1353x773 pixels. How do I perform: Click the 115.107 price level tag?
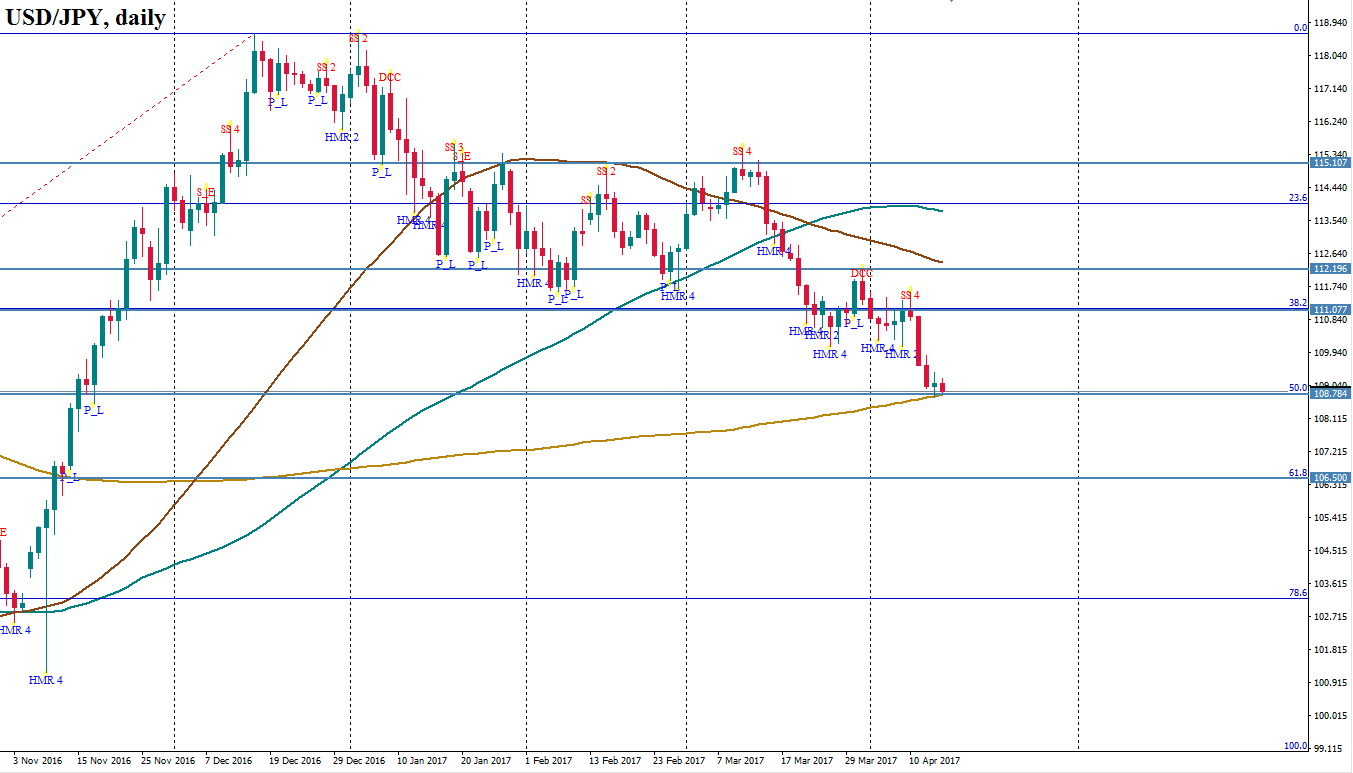pos(1331,163)
